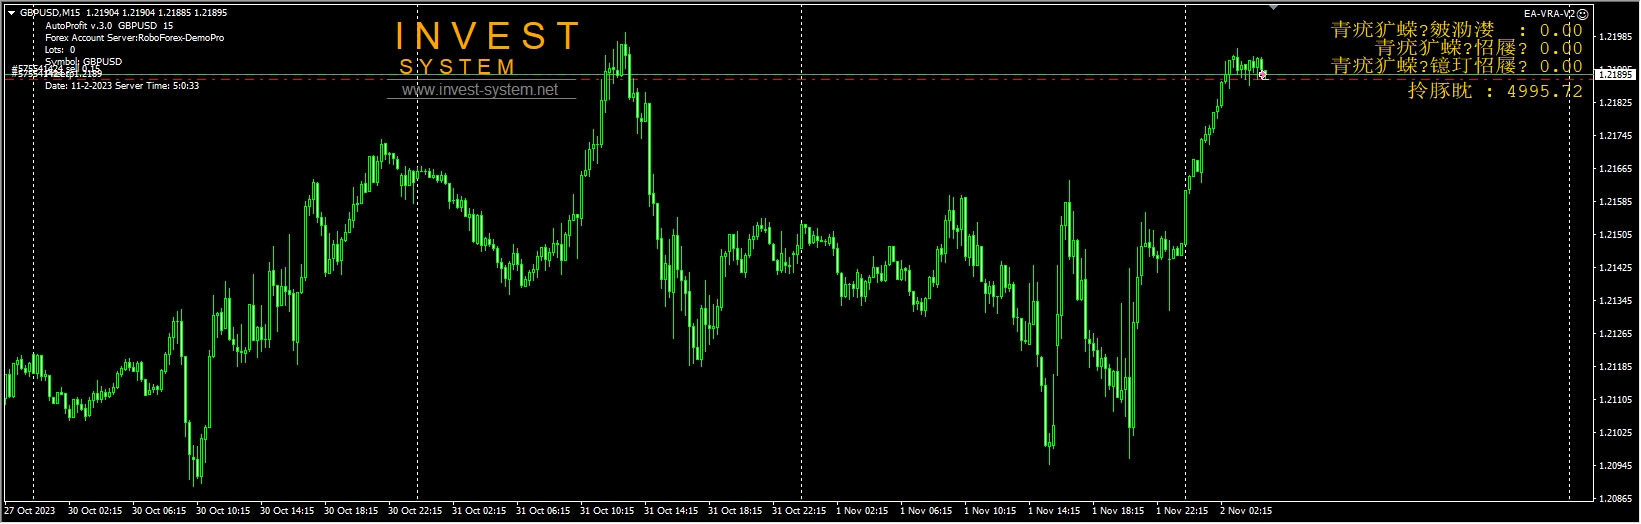Click the '31 Oct 02:15' time axis label

coord(479,511)
